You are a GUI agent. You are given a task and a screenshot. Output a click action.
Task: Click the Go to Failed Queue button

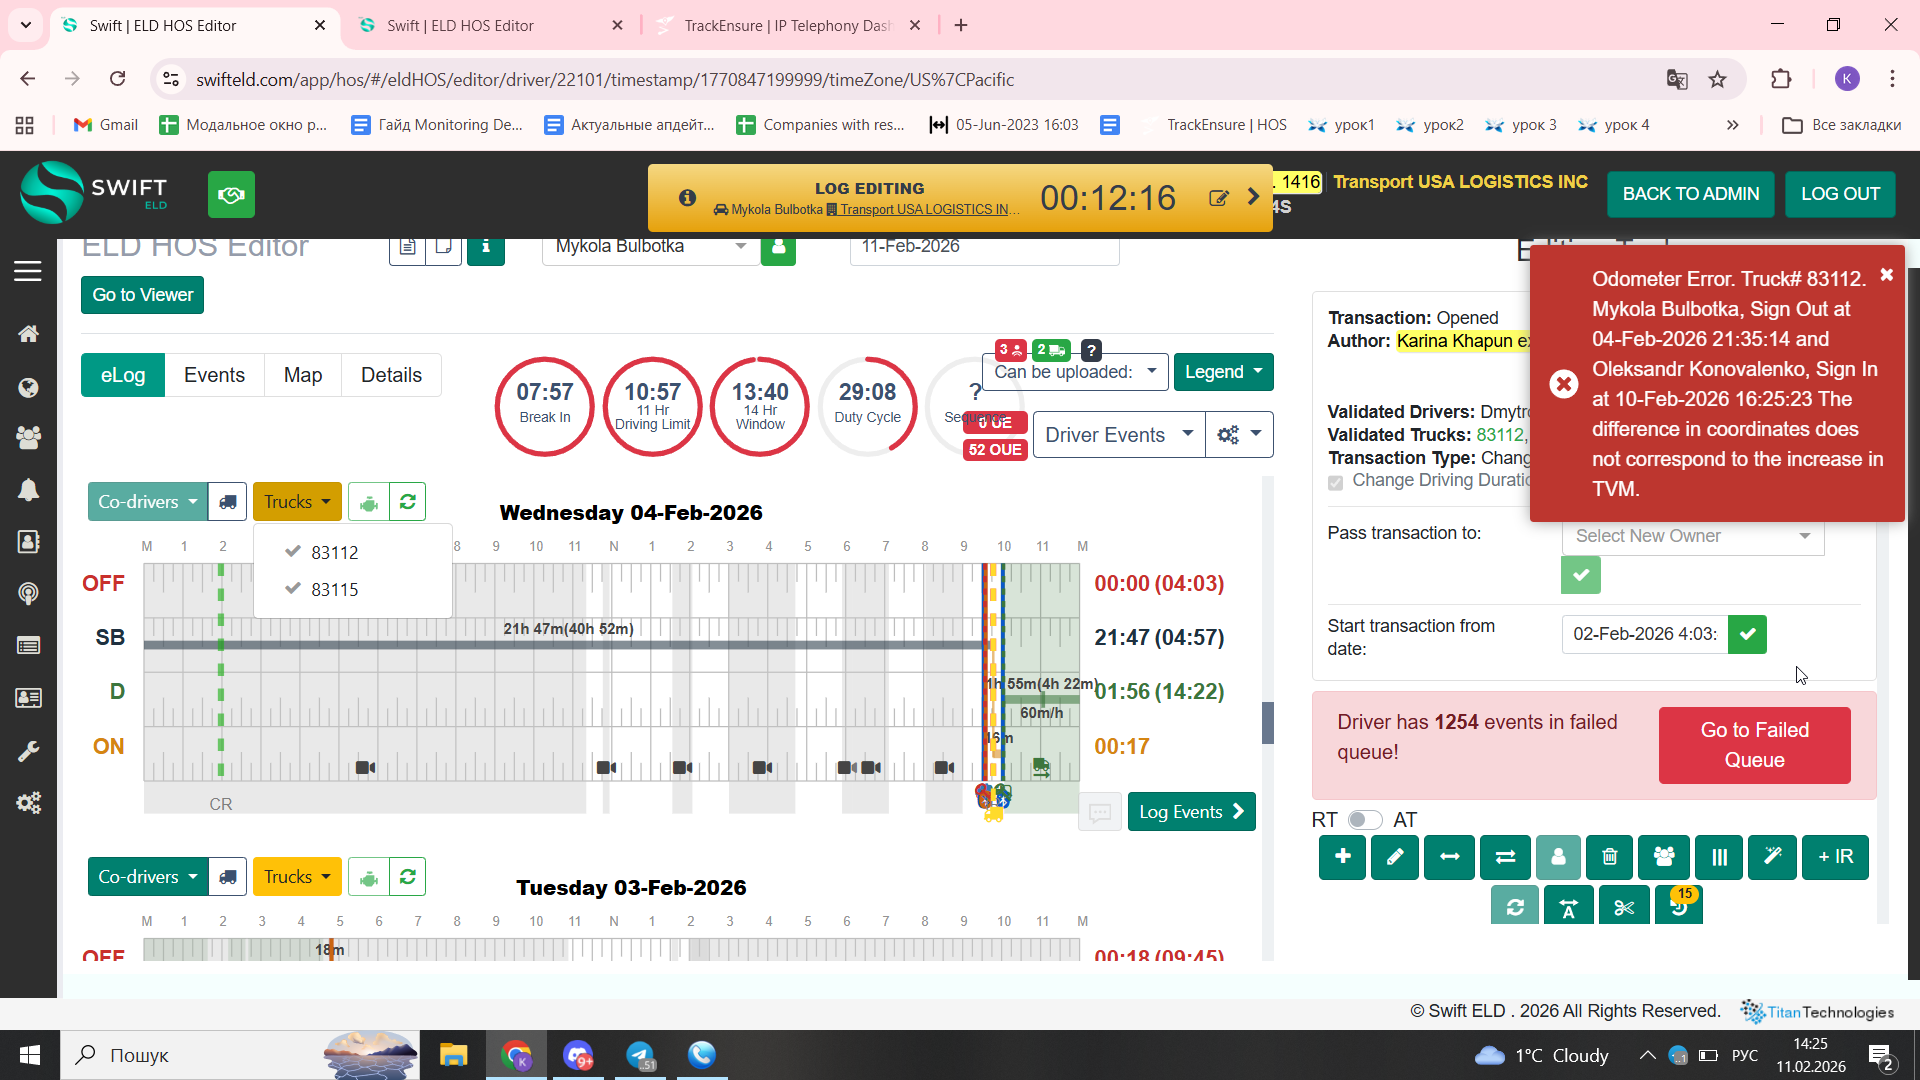1754,745
